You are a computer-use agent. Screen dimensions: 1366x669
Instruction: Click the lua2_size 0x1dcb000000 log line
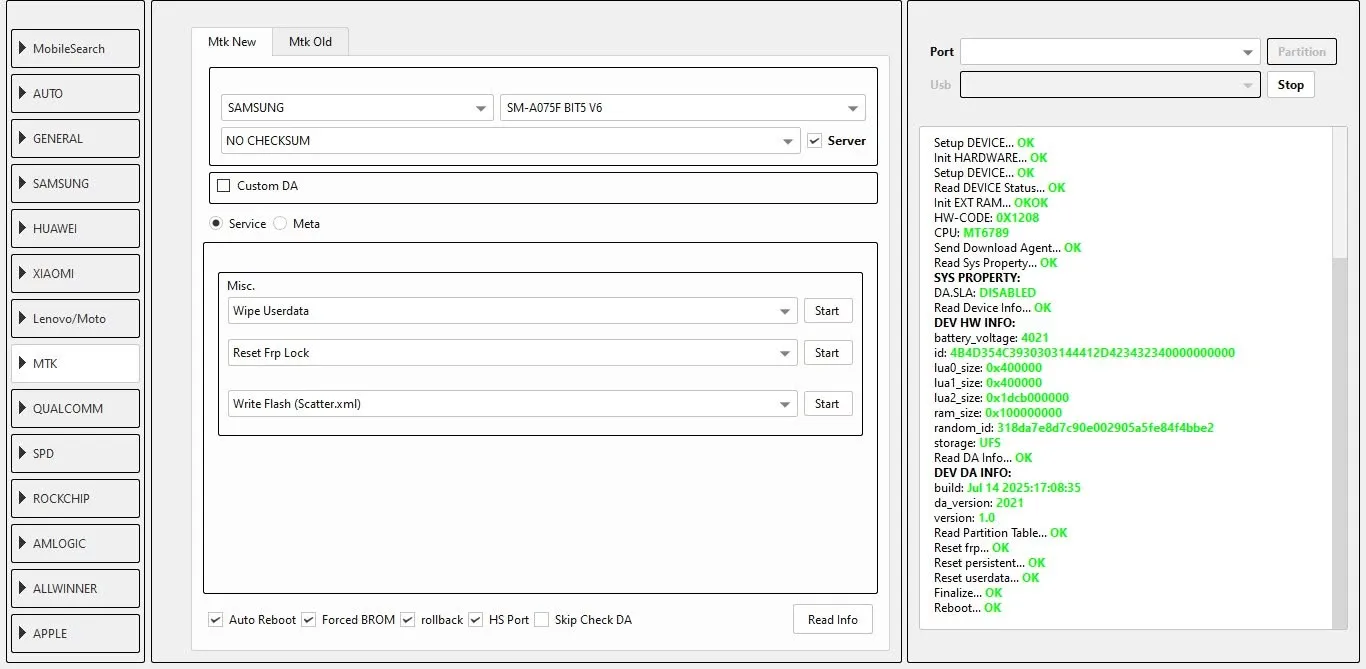click(x=1001, y=398)
